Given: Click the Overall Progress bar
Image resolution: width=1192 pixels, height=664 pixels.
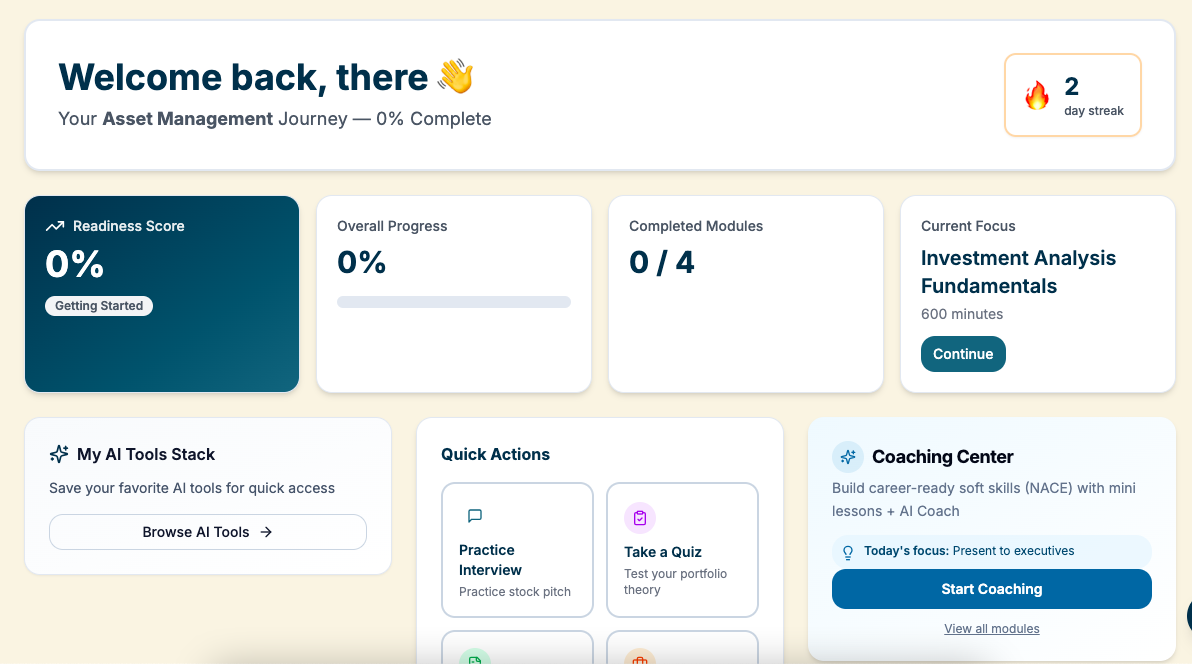Looking at the screenshot, I should pyautogui.click(x=454, y=302).
